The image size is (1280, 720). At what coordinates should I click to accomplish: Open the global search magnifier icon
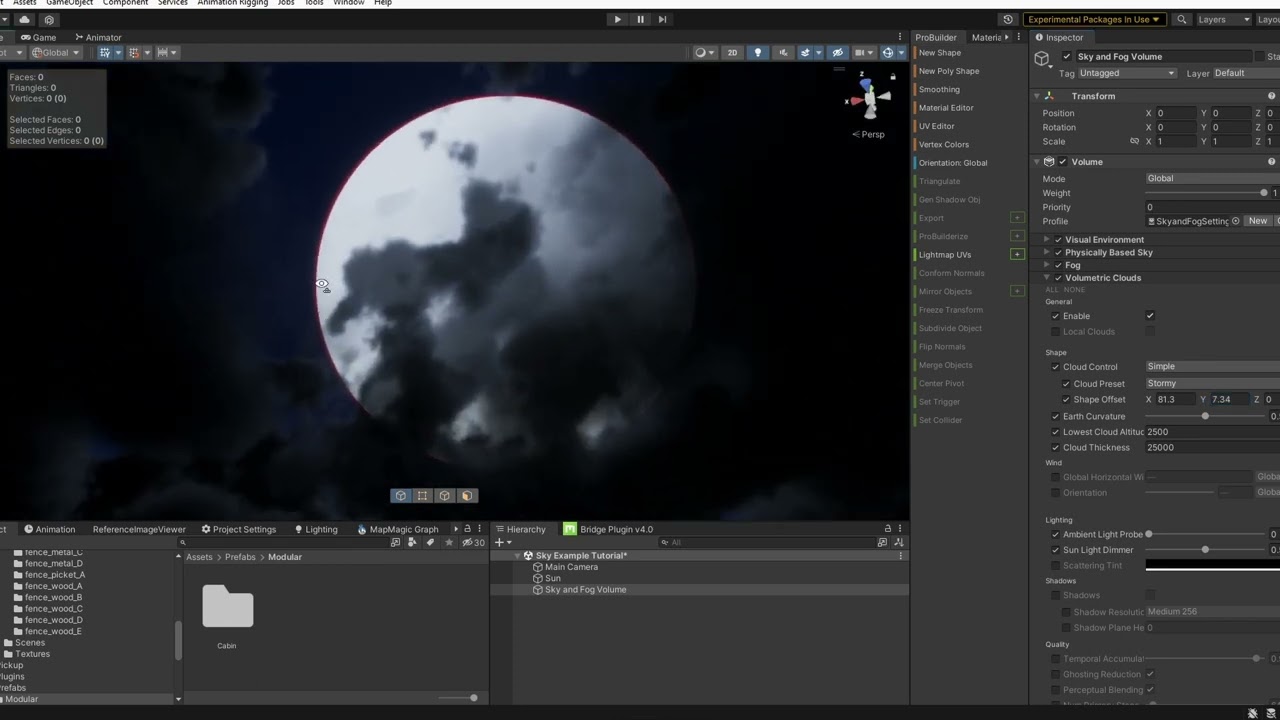click(x=1181, y=19)
